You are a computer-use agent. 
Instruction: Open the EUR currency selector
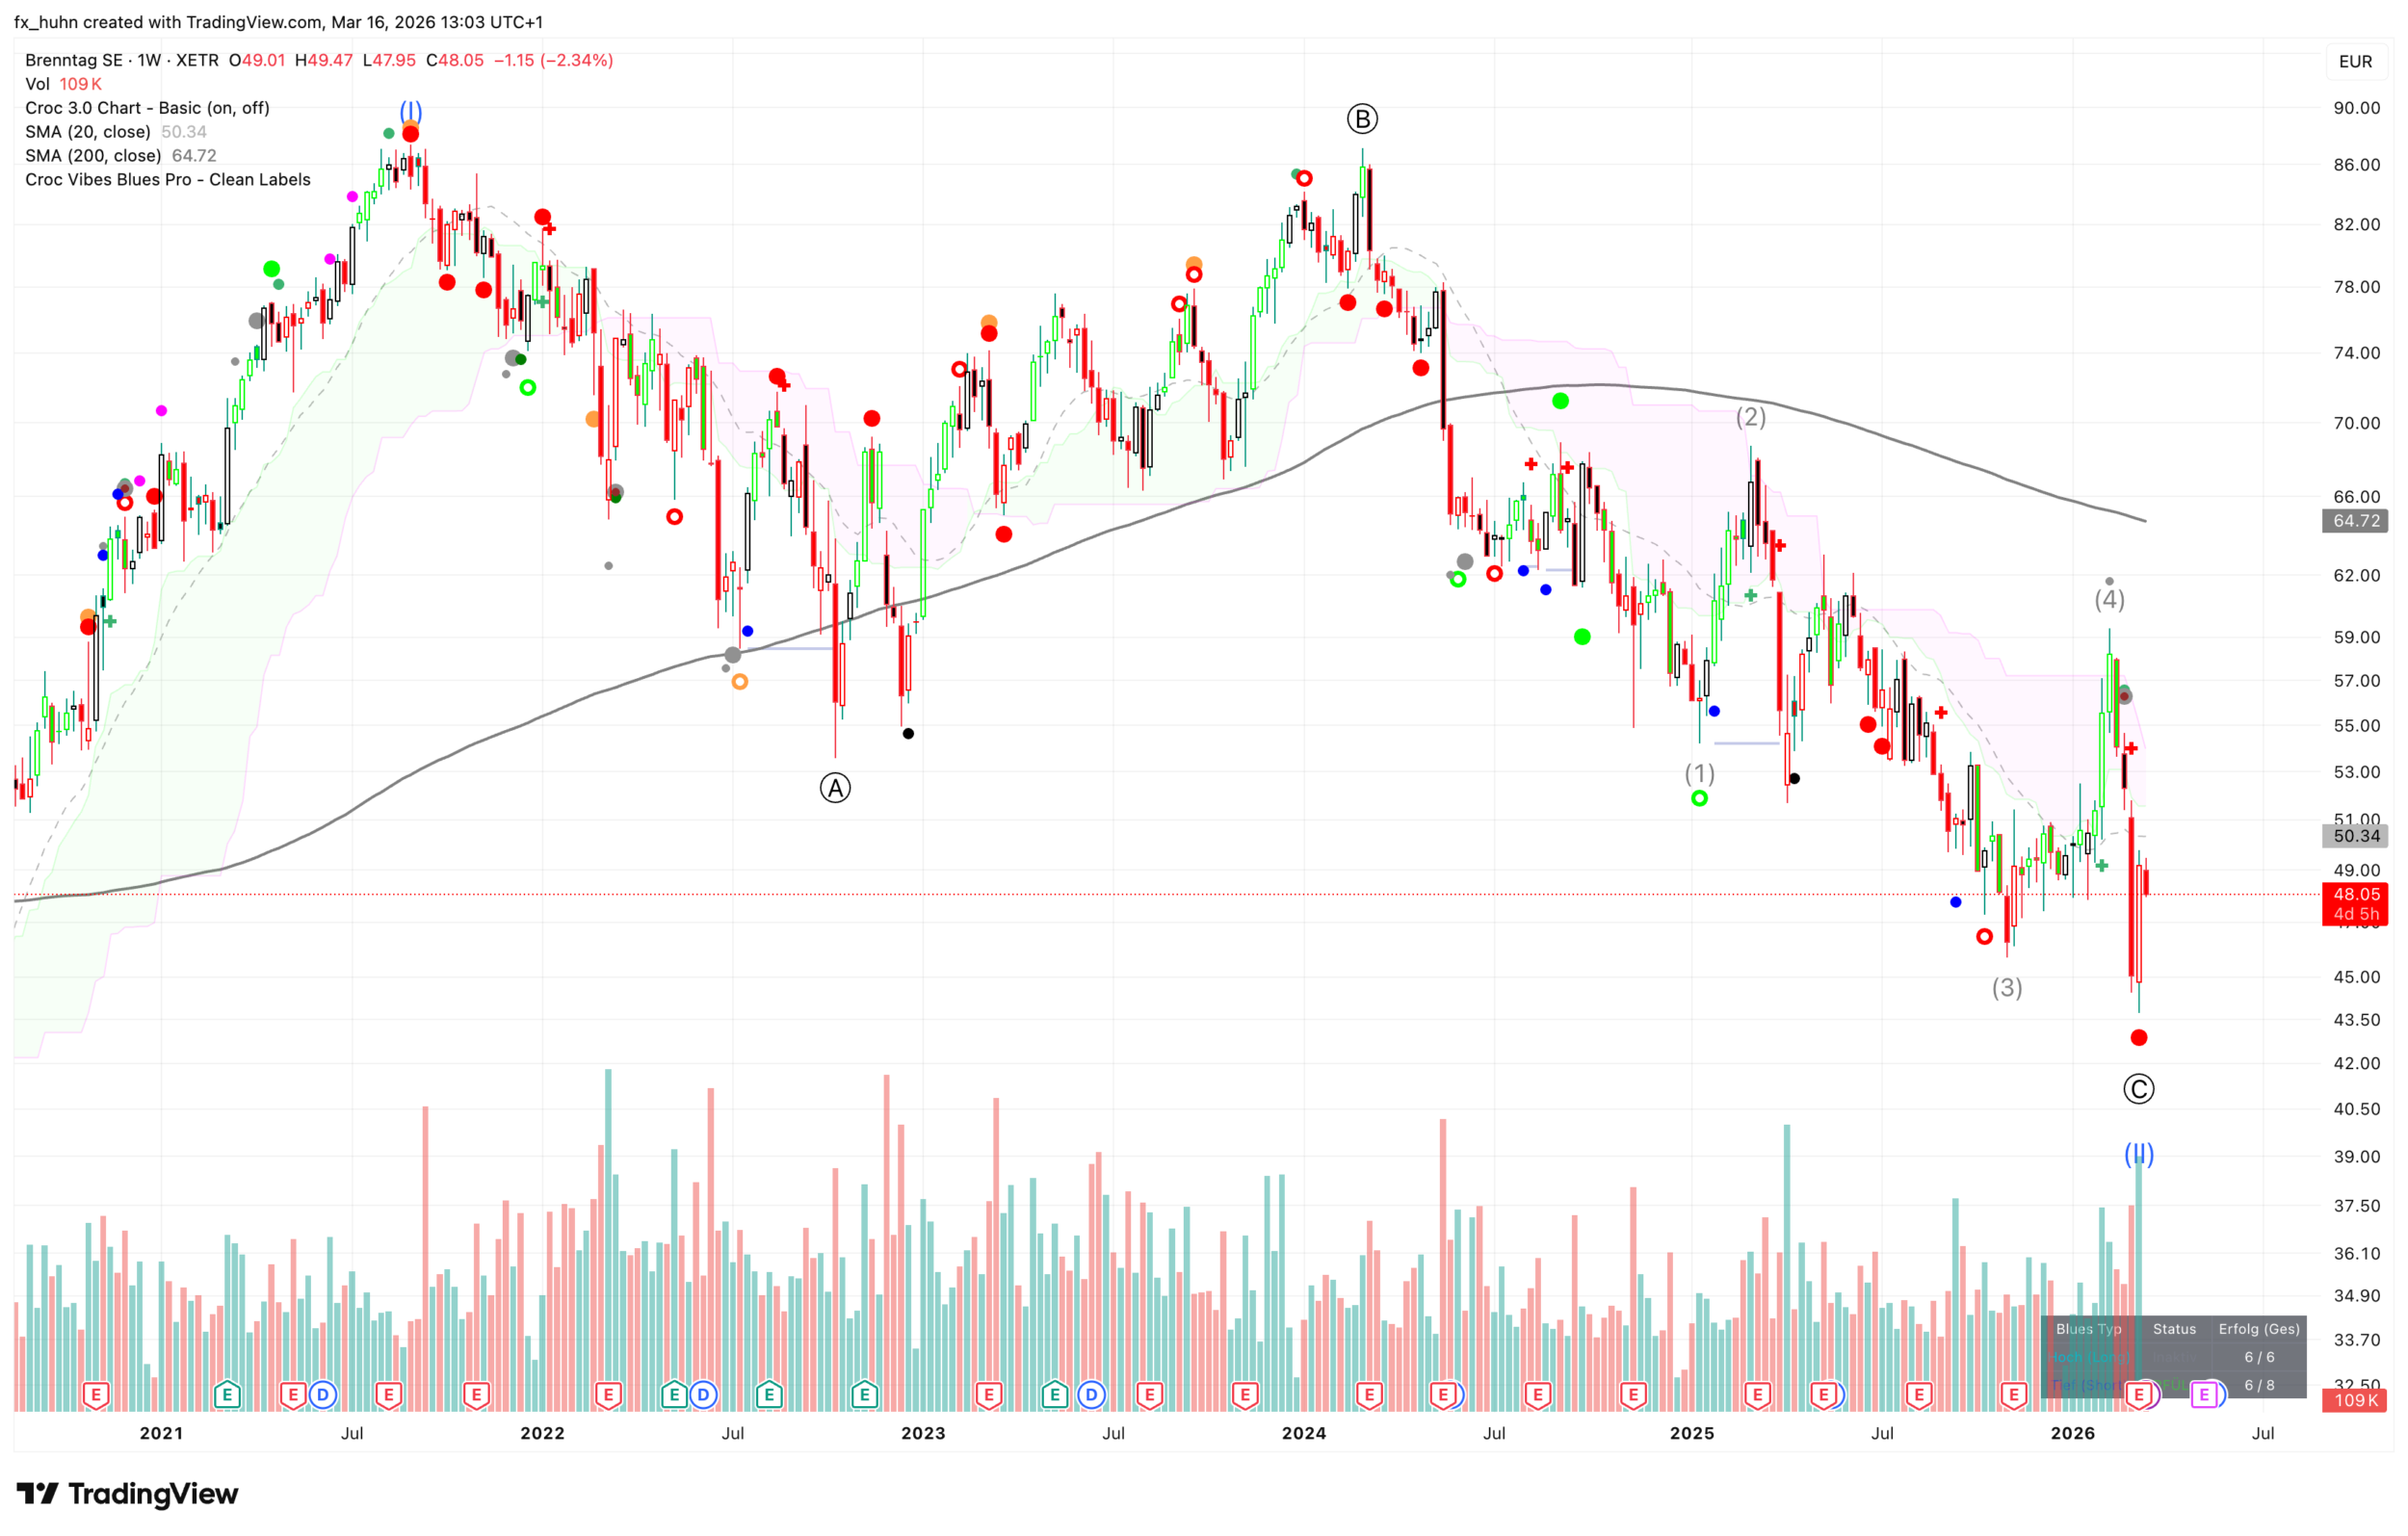point(2355,62)
